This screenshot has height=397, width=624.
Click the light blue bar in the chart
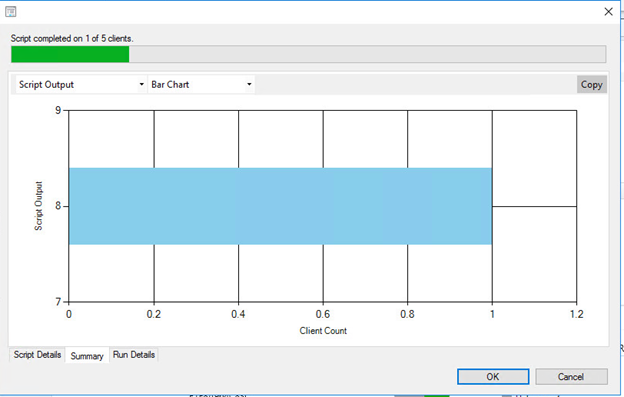(x=281, y=206)
